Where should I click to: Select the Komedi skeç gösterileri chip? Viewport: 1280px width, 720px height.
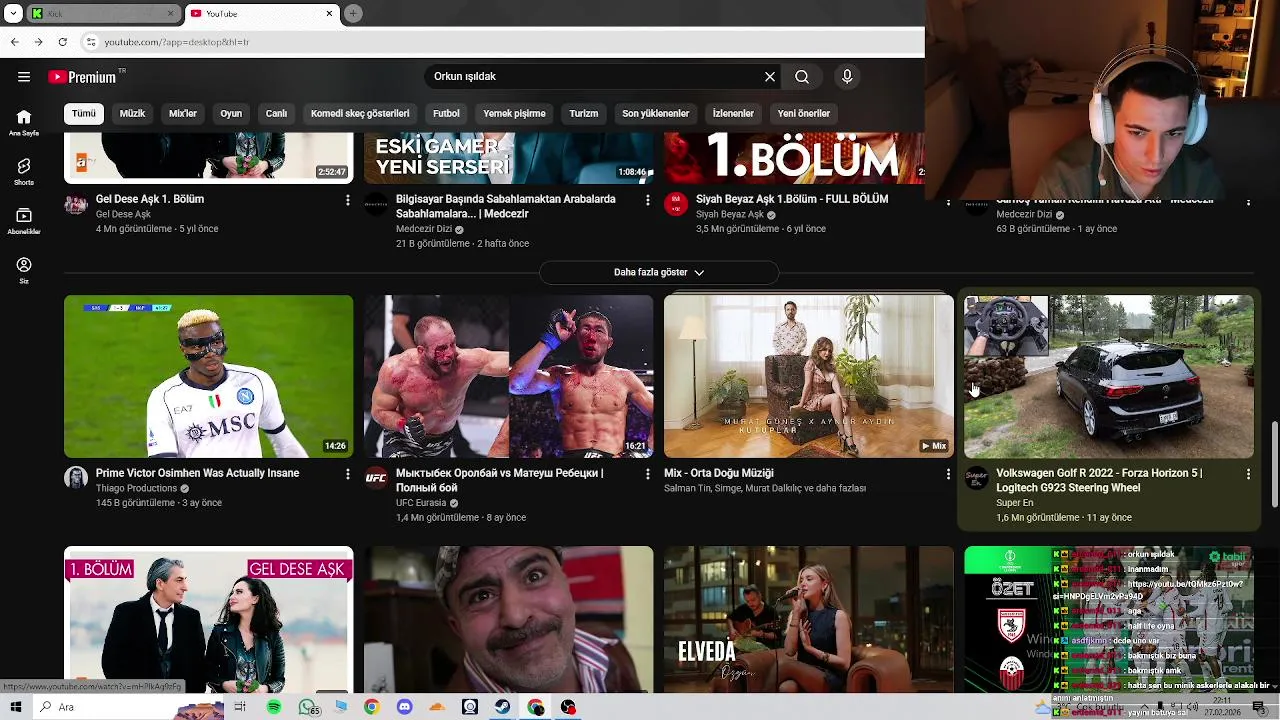[360, 114]
